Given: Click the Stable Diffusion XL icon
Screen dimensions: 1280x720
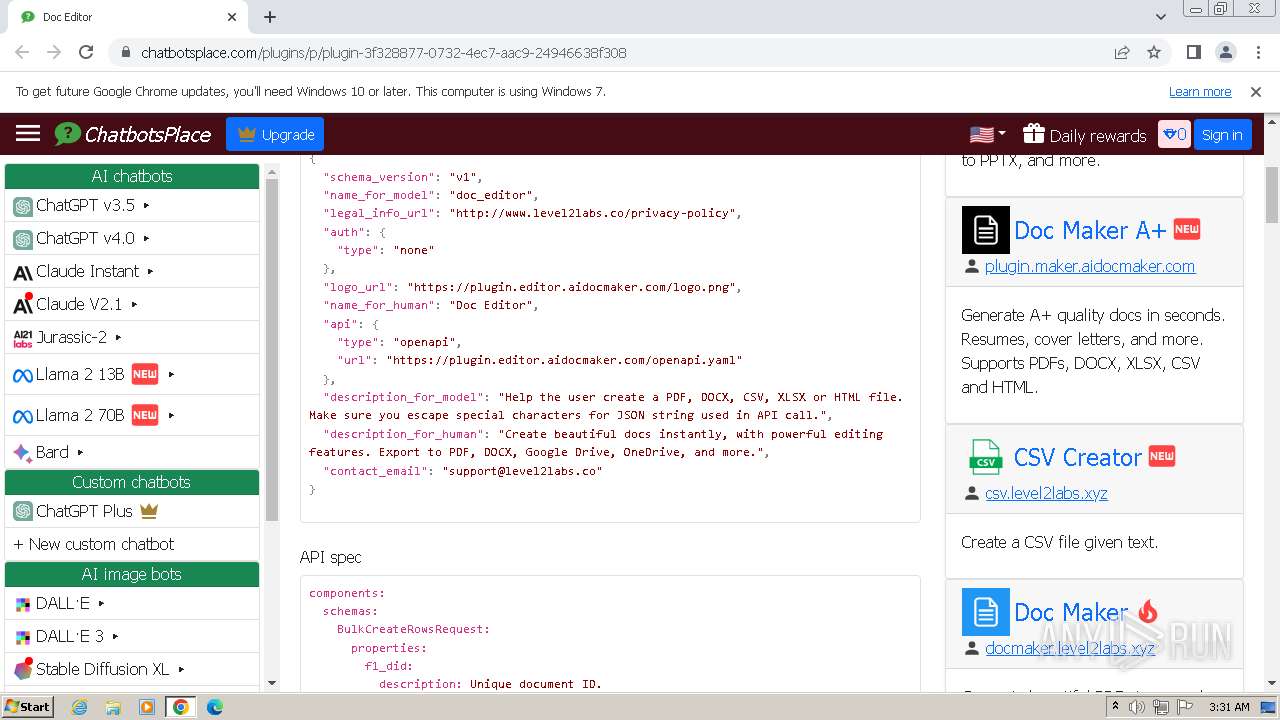Looking at the screenshot, I should (x=23, y=669).
